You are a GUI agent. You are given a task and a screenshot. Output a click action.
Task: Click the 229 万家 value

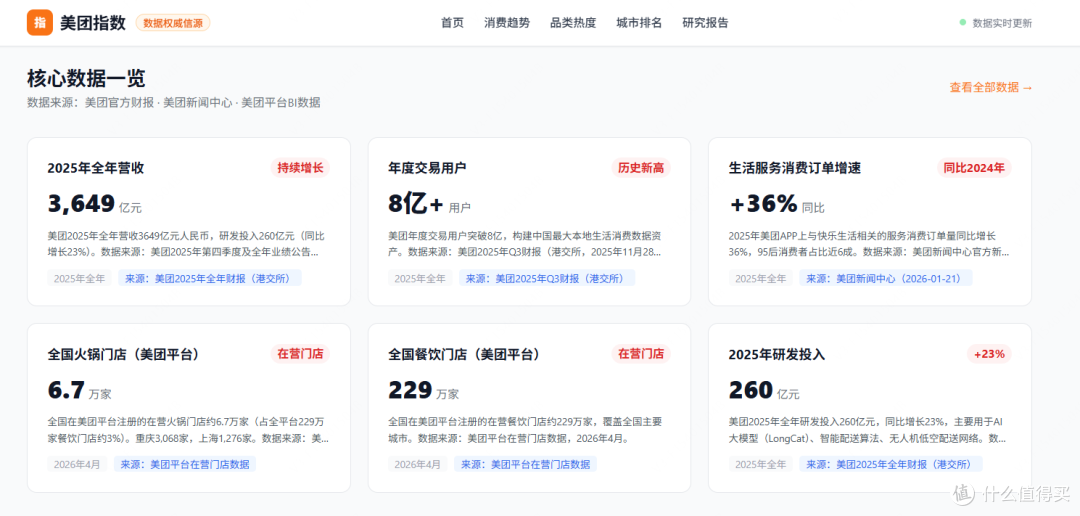(x=424, y=391)
